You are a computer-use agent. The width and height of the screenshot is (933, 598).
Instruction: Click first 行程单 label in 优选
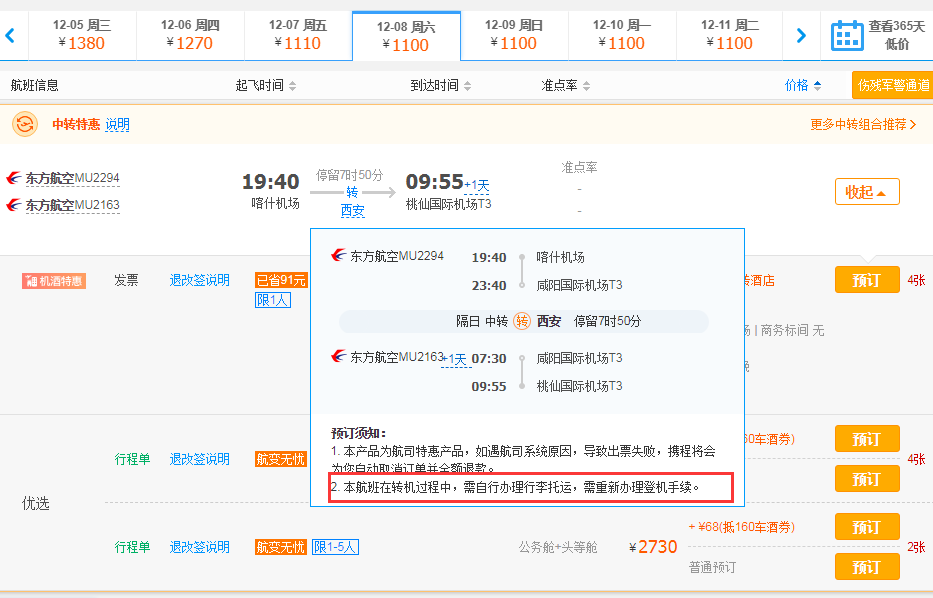point(132,459)
